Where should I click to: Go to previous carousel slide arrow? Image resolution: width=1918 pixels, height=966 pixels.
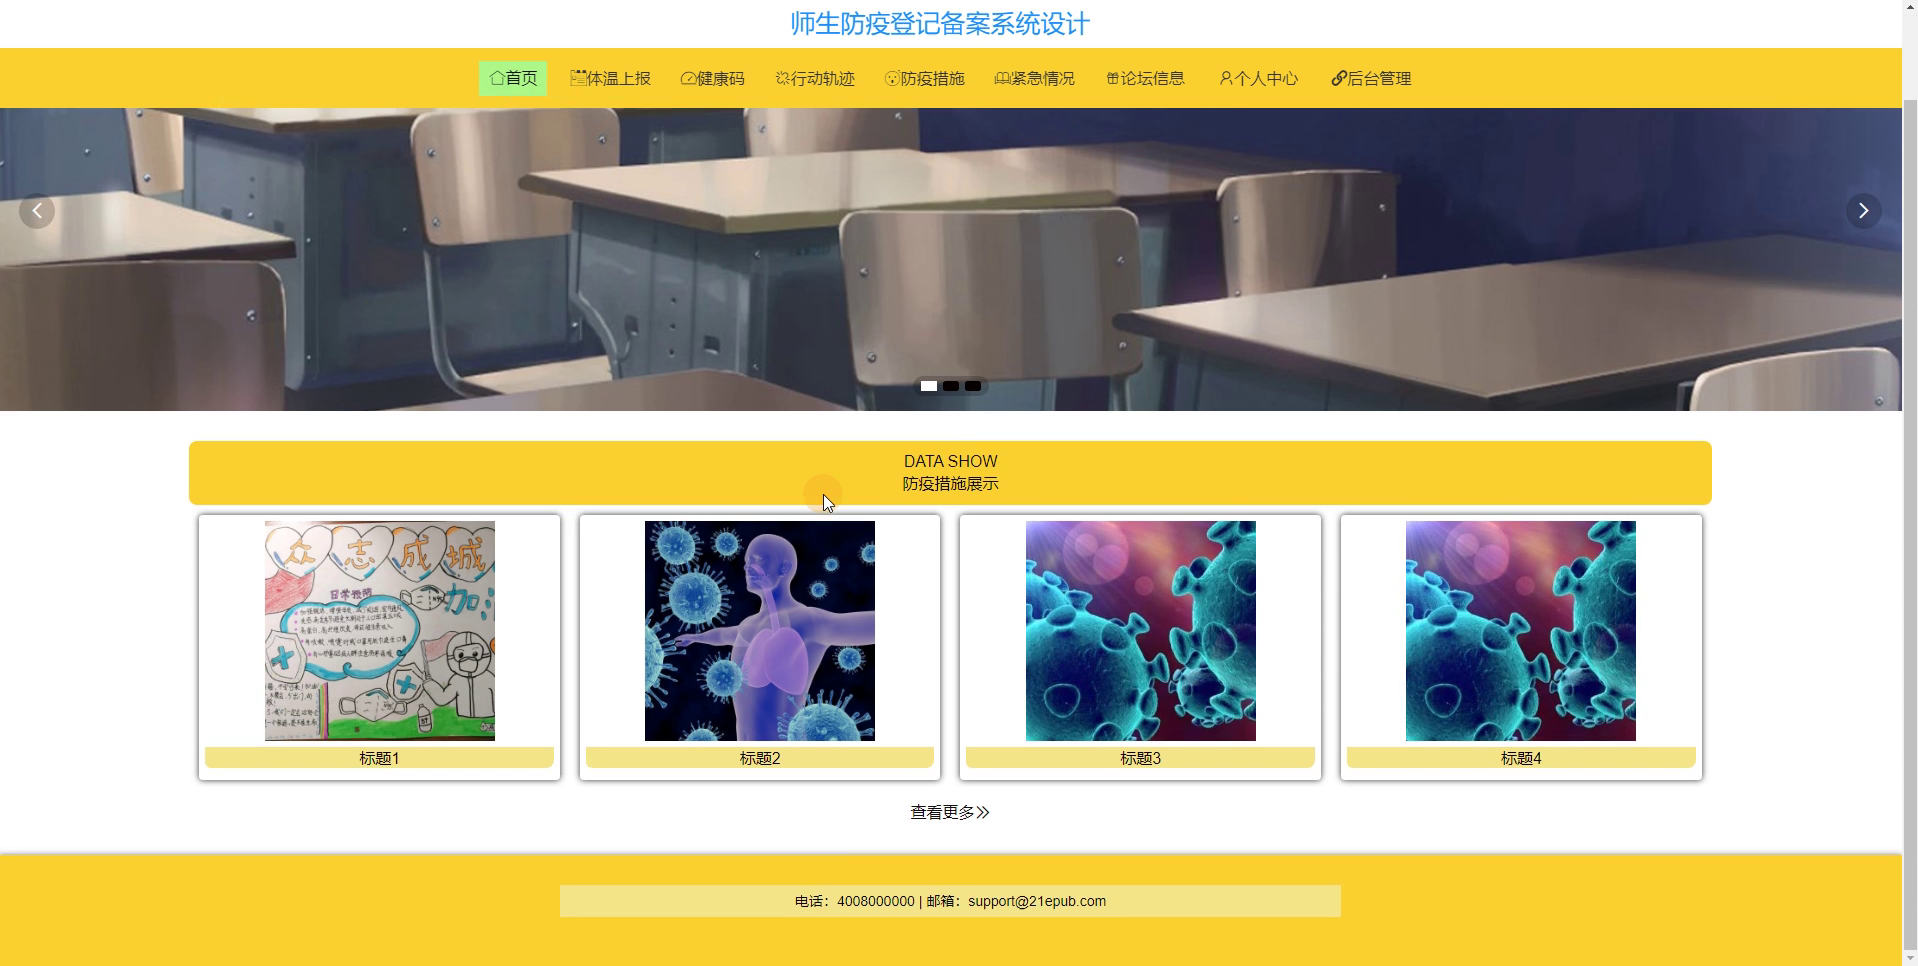[37, 210]
